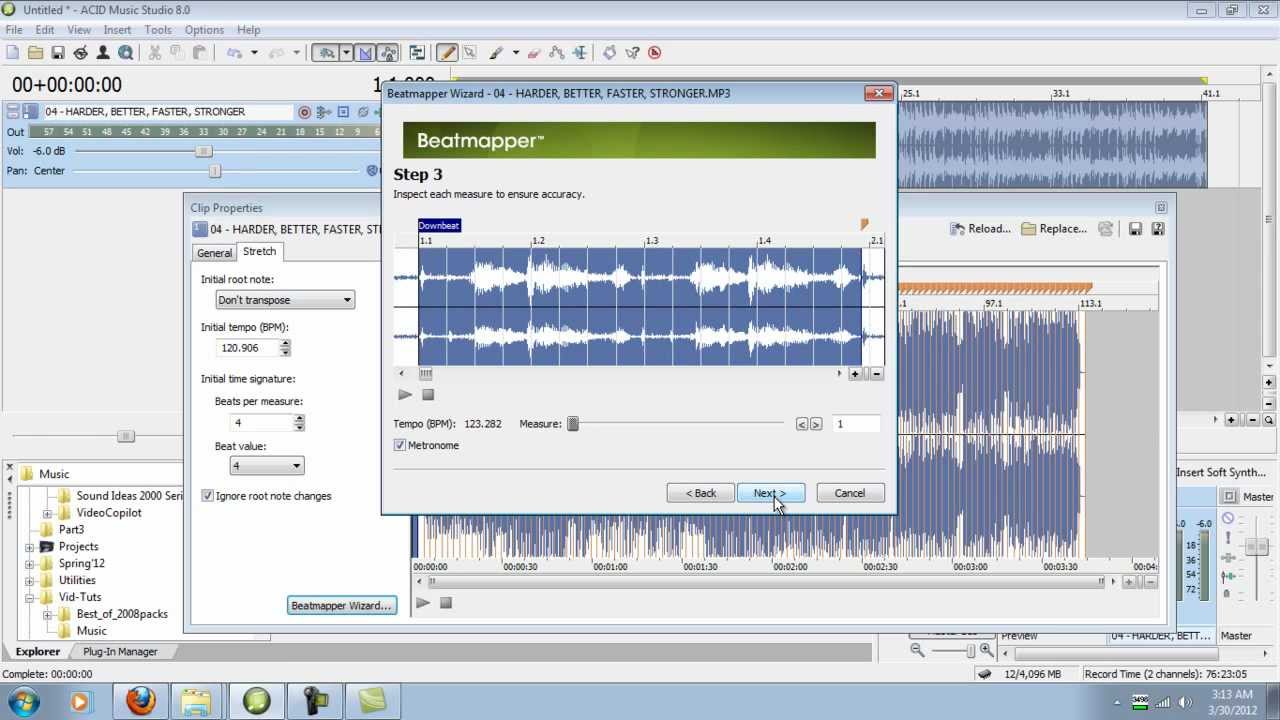This screenshot has width=1280, height=720.
Task: Click Next in the Beatmapper Wizard
Action: [x=770, y=493]
